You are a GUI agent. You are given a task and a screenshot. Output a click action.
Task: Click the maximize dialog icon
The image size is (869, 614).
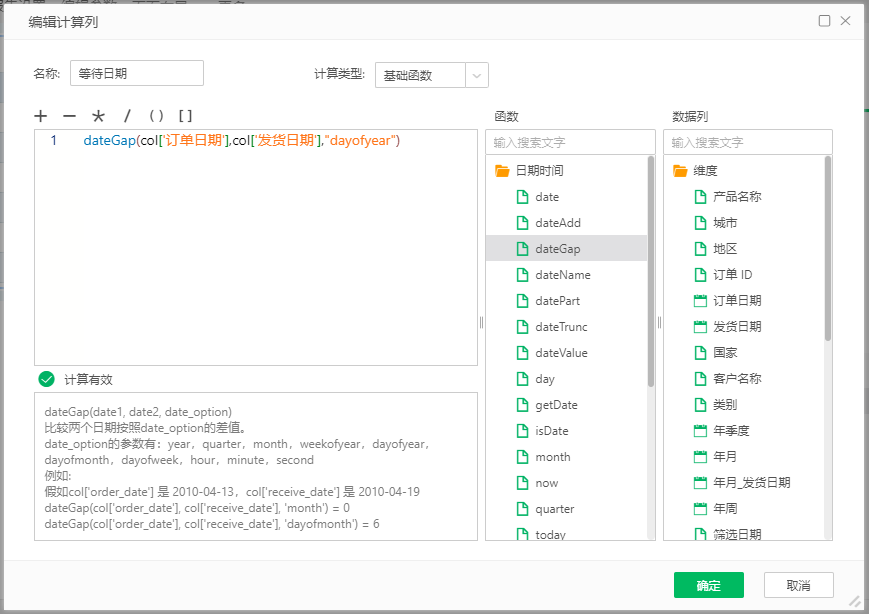tap(824, 21)
